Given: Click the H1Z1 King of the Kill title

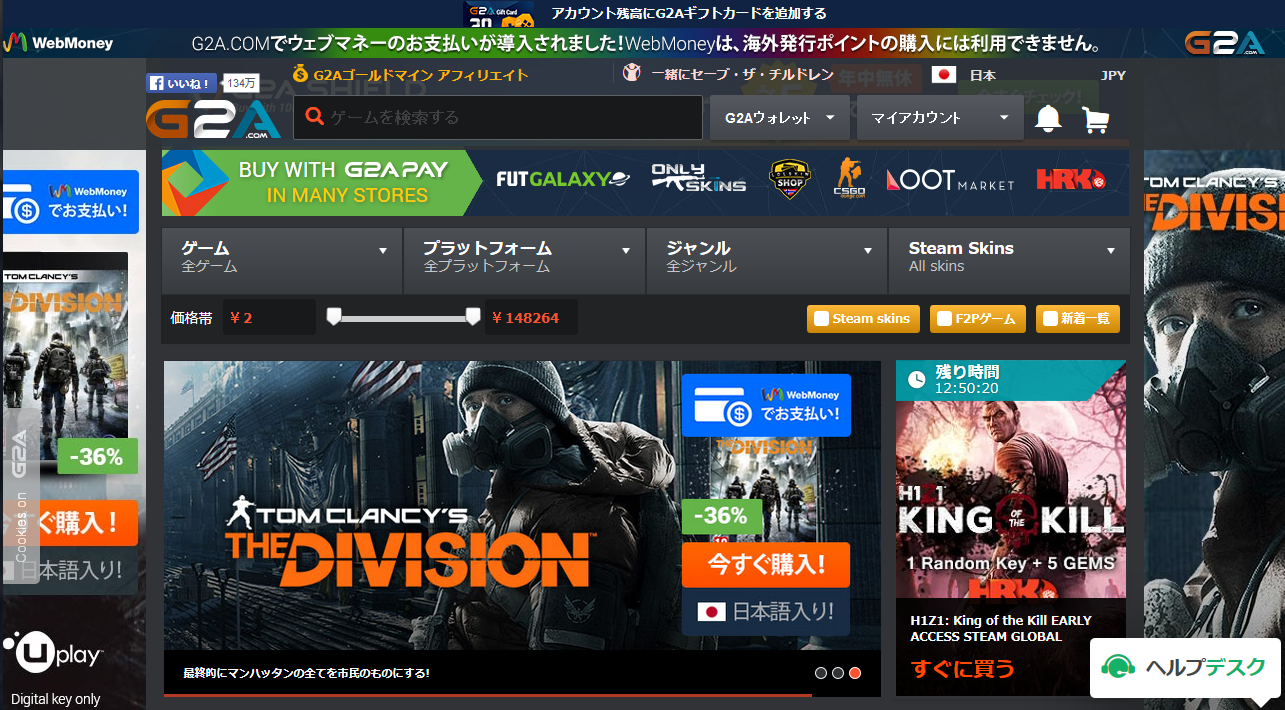Looking at the screenshot, I should 1001,628.
